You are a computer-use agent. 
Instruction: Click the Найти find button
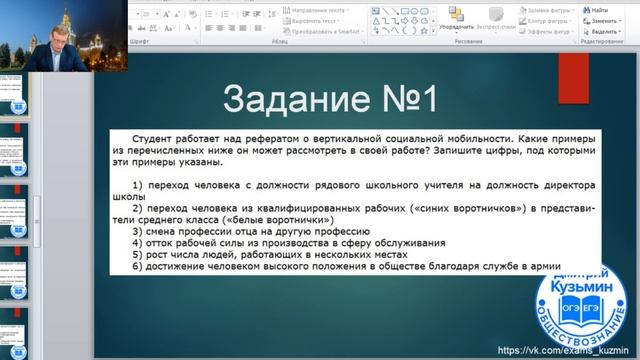(x=596, y=10)
